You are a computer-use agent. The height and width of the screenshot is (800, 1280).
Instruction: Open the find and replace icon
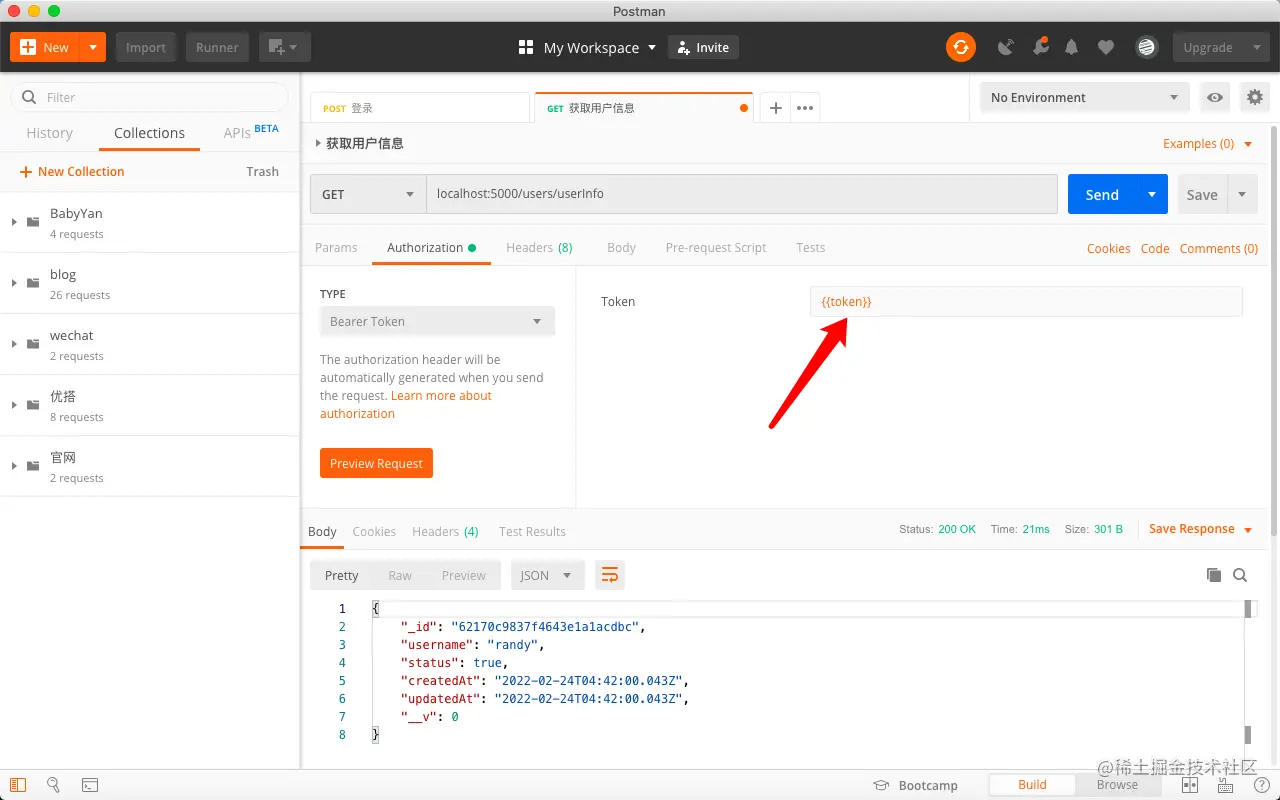(x=54, y=785)
